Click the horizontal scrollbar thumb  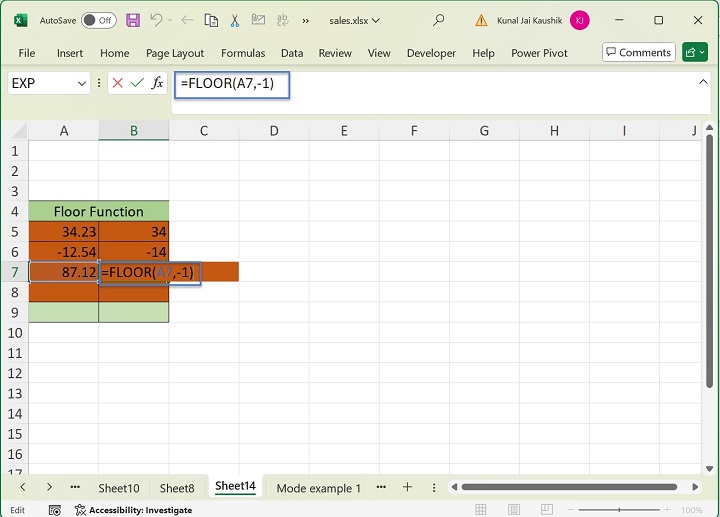(569, 487)
